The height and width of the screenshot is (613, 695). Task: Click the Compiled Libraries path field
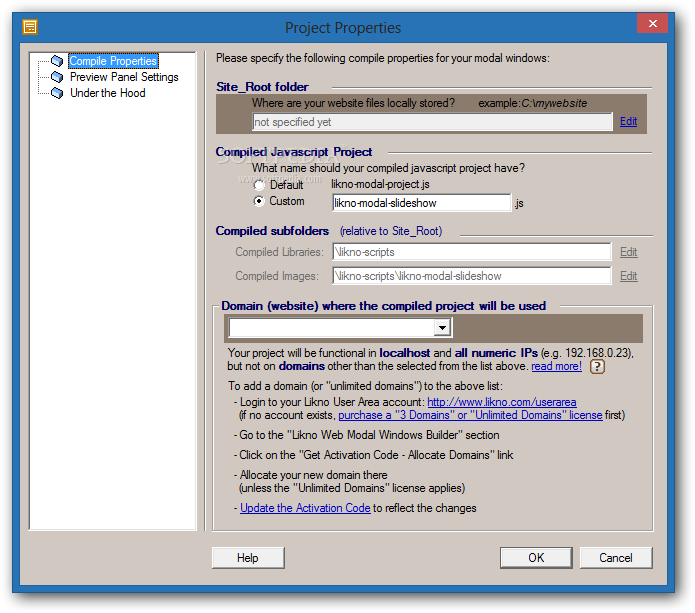(x=472, y=252)
